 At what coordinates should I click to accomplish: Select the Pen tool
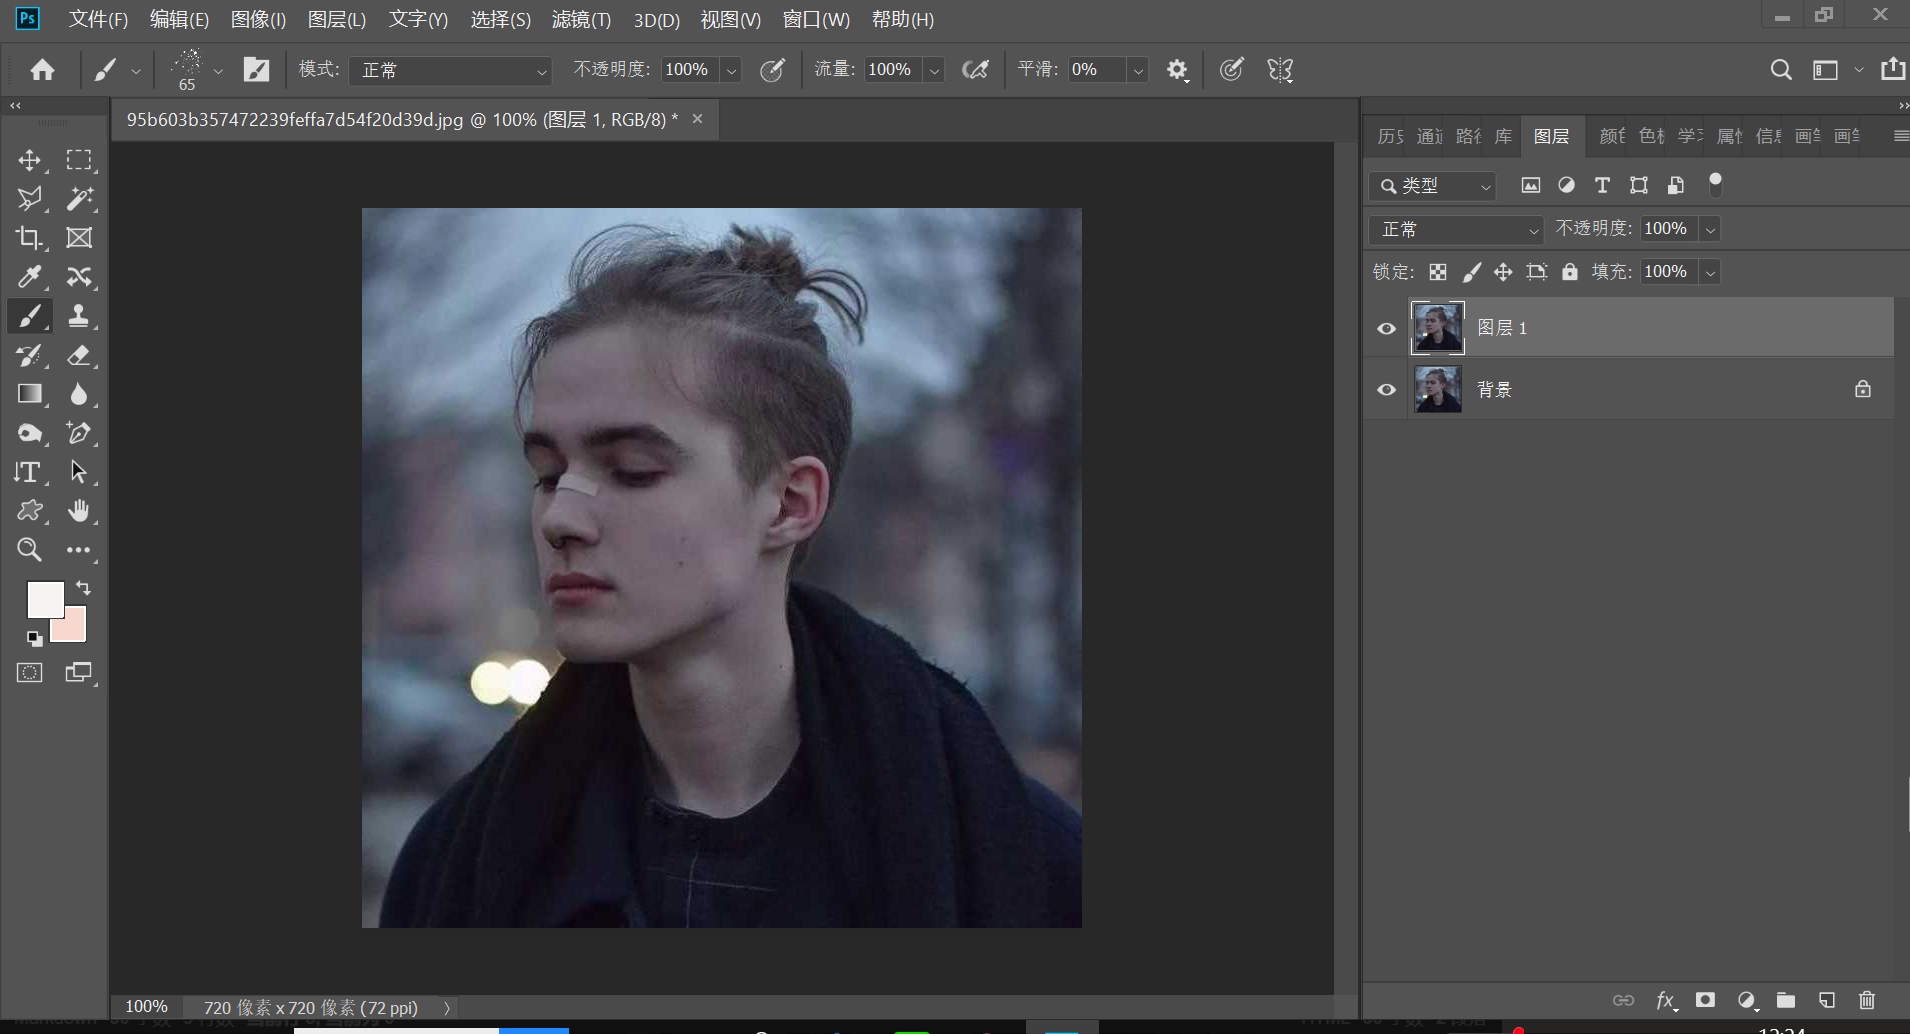[x=79, y=433]
